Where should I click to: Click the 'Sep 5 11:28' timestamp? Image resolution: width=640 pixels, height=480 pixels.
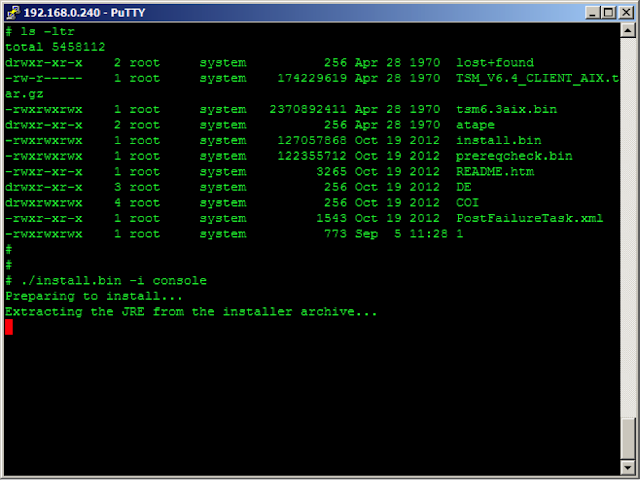(x=401, y=234)
